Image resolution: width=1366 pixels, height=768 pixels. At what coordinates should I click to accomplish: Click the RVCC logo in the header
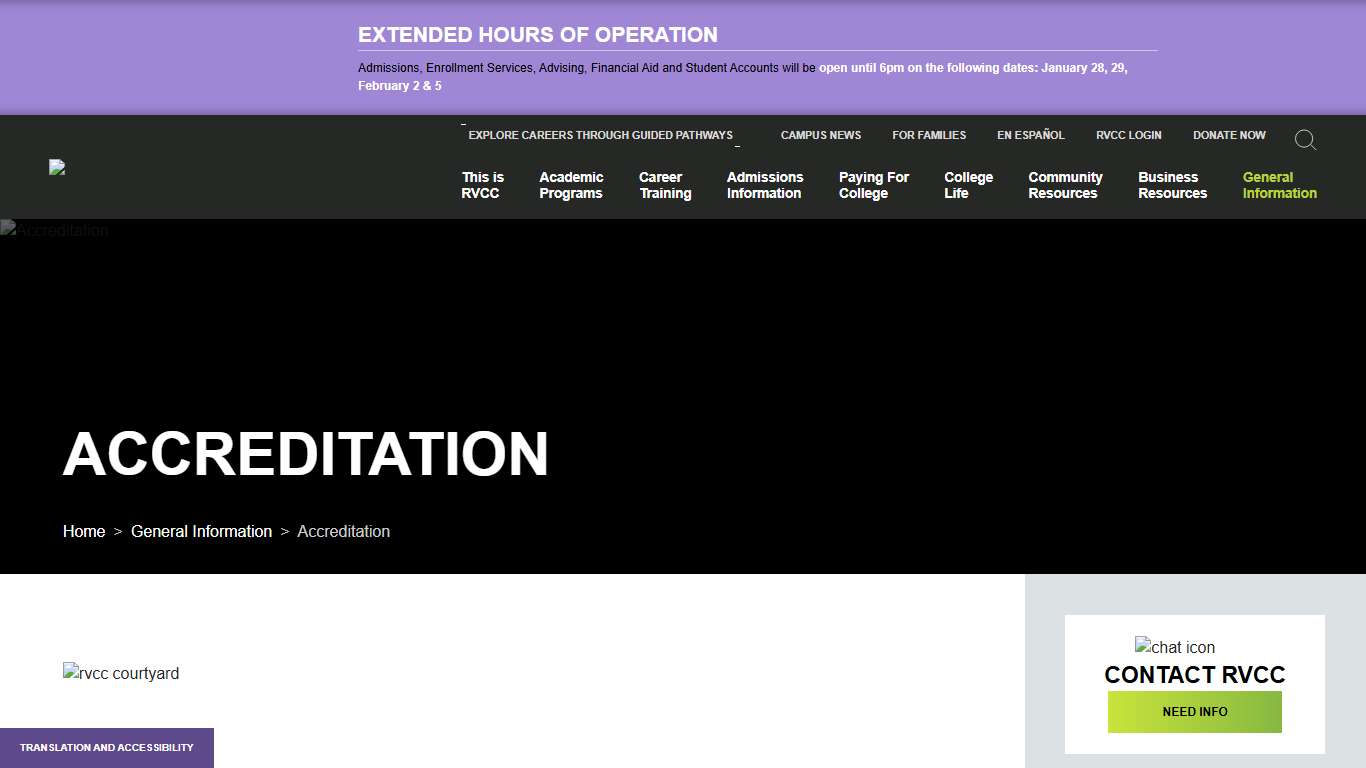click(57, 167)
